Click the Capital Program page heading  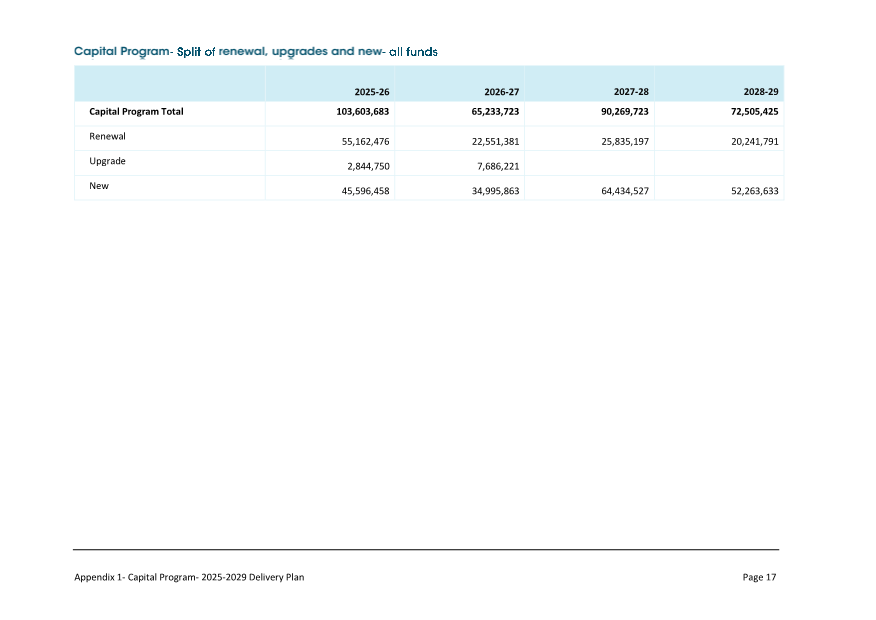[256, 50]
